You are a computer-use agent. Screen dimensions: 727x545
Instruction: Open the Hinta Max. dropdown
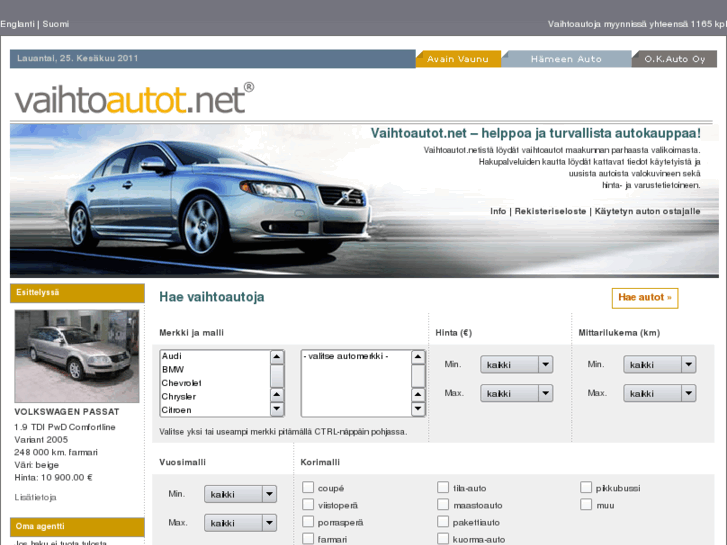point(517,393)
